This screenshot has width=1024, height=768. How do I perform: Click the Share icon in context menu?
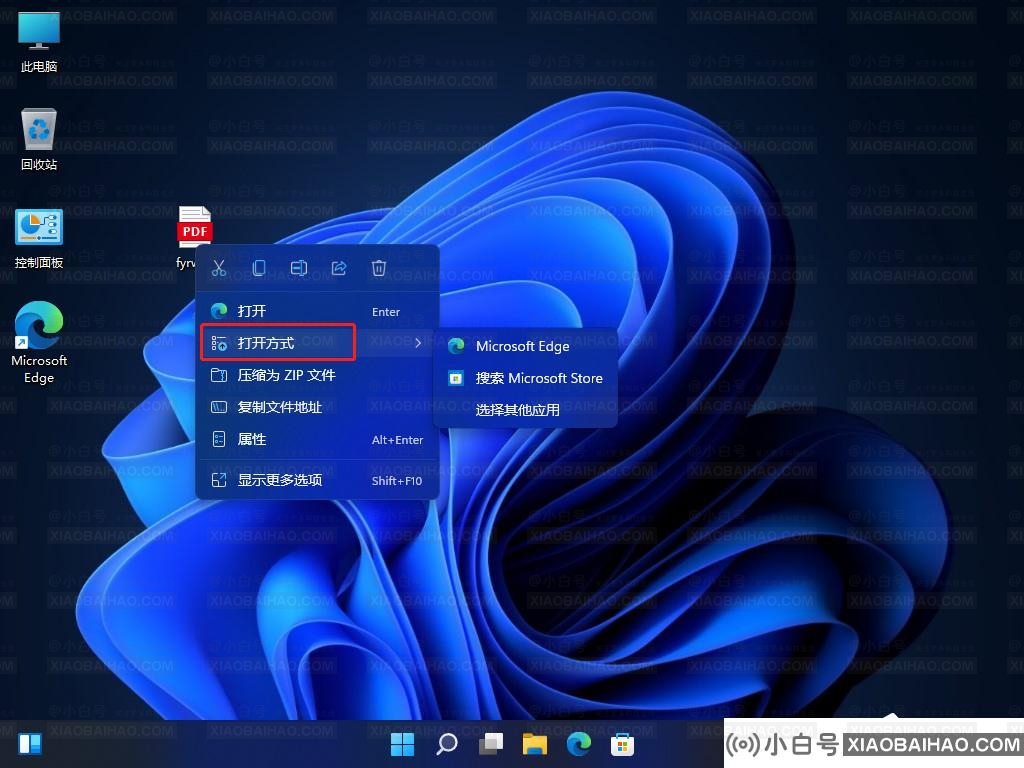tap(339, 268)
